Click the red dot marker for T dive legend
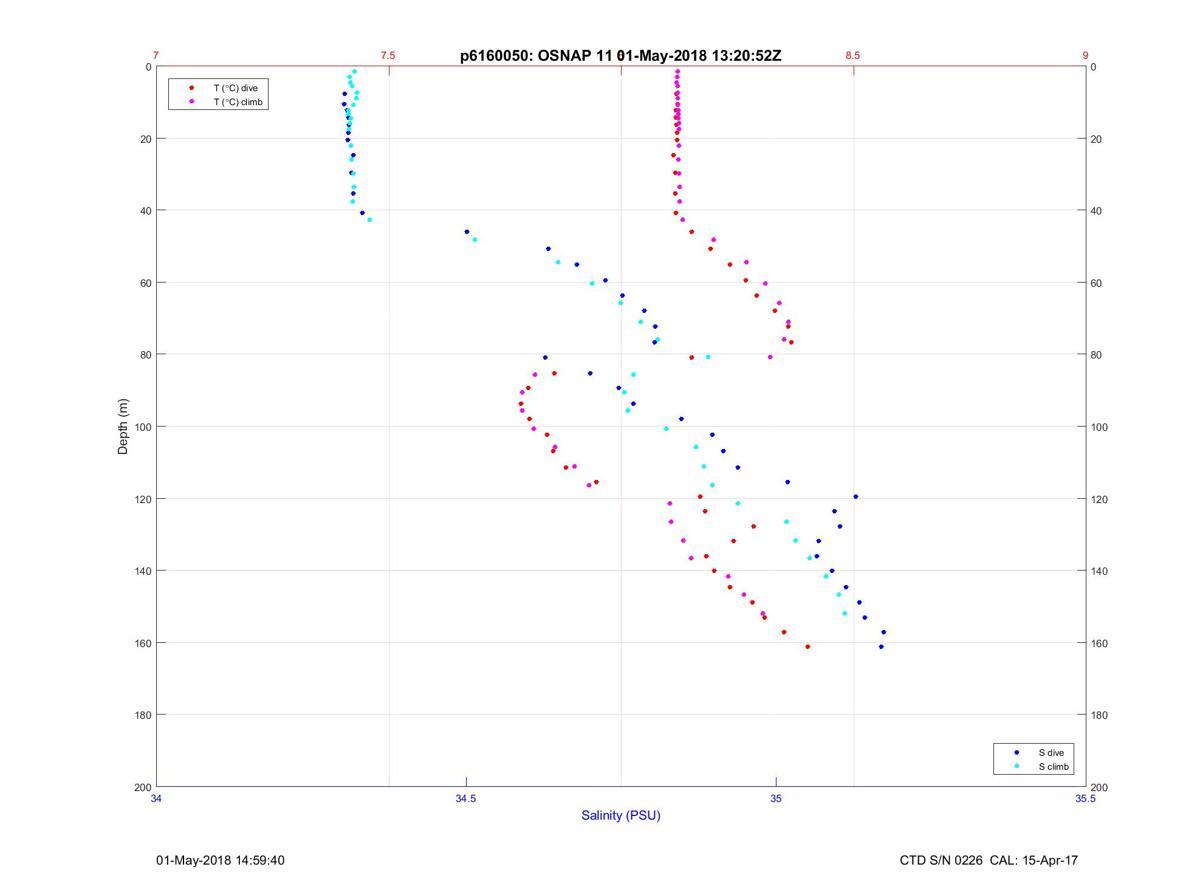 coord(192,88)
